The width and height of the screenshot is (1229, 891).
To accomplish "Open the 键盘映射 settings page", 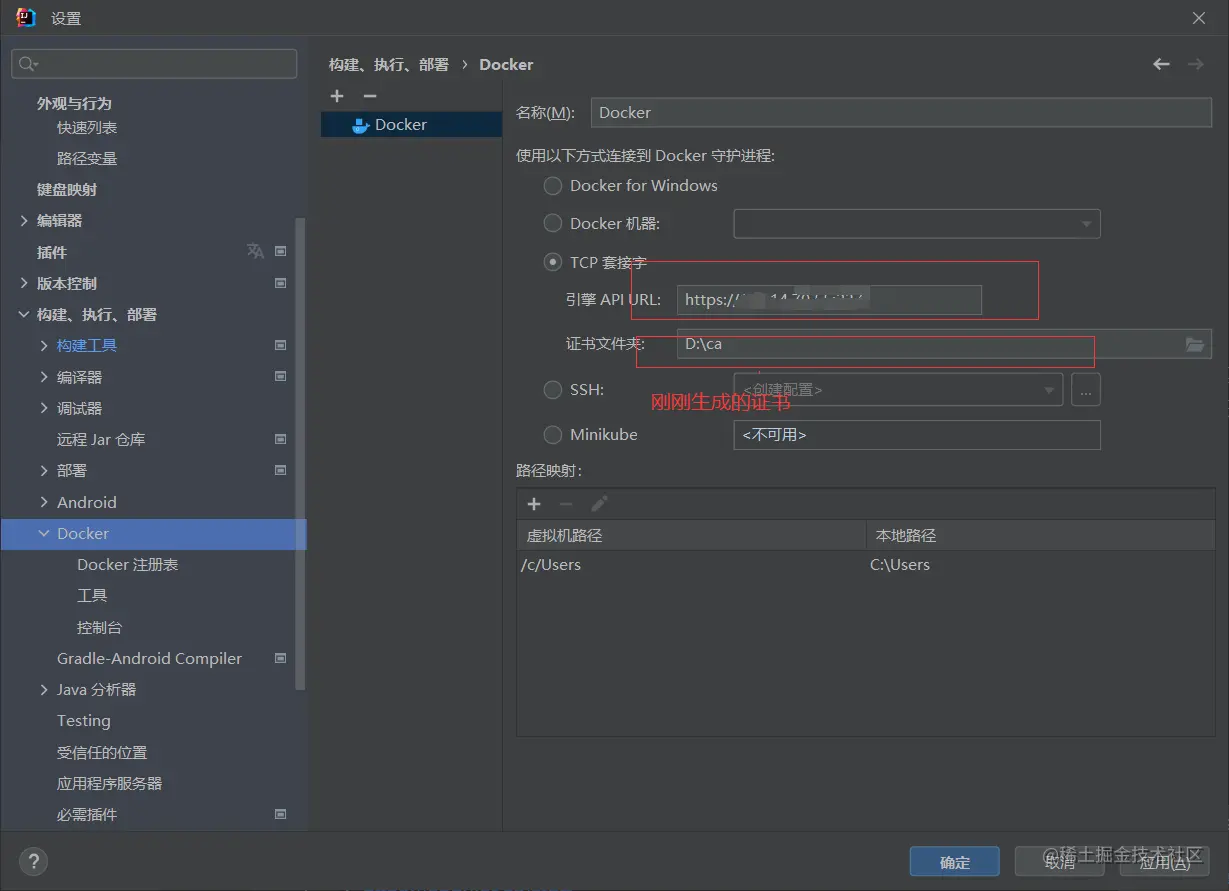I will click(67, 189).
